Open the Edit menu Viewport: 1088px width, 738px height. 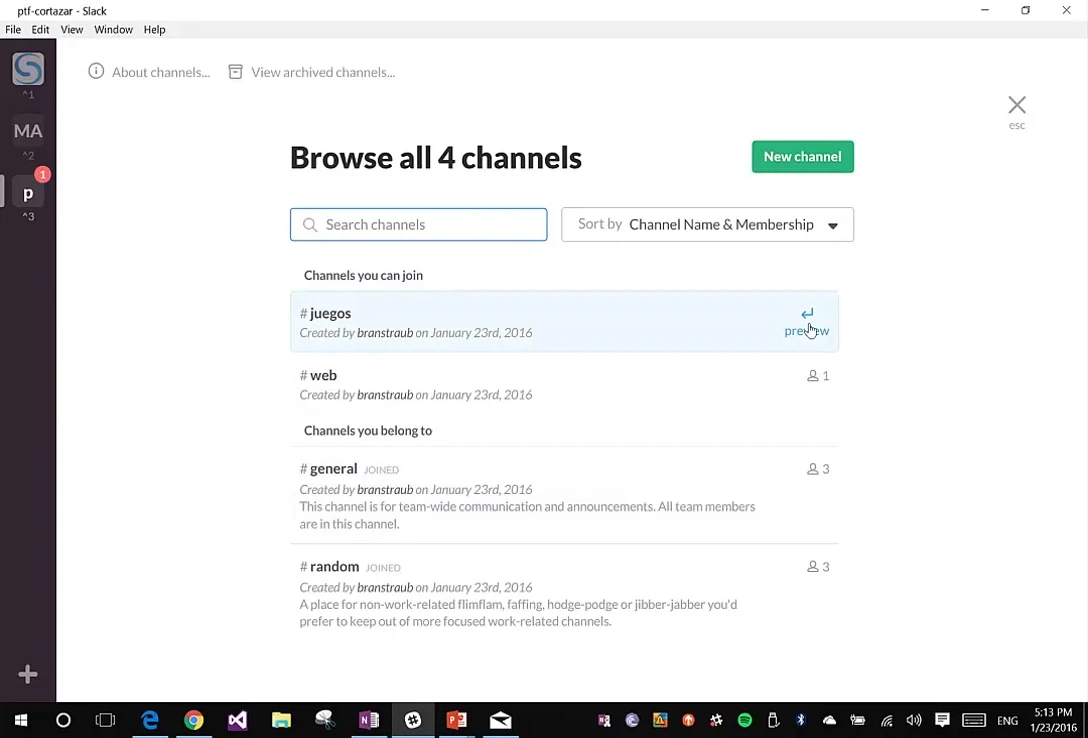coord(40,30)
